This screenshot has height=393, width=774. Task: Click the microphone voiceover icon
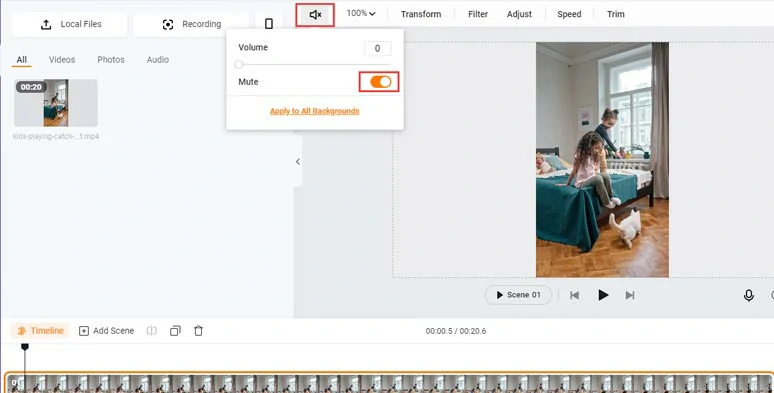coord(748,295)
